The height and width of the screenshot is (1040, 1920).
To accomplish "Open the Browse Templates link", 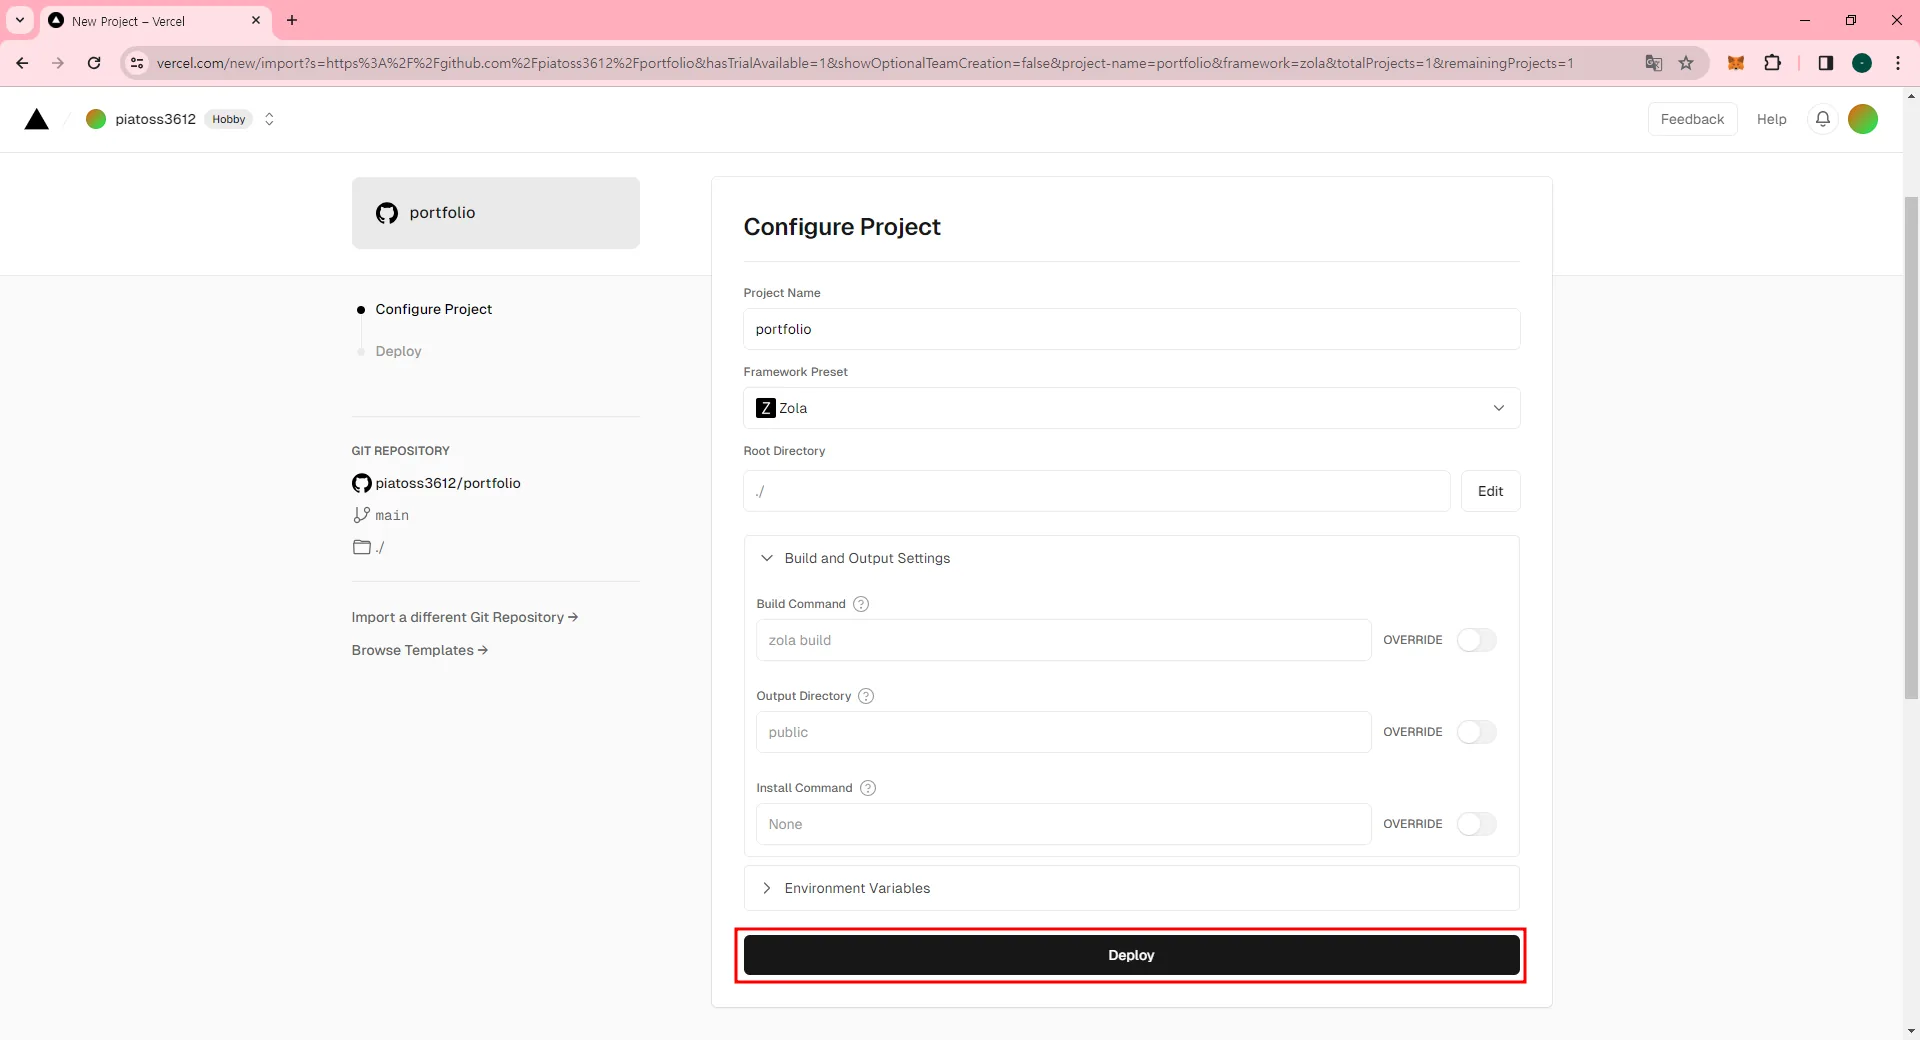I will coord(420,650).
